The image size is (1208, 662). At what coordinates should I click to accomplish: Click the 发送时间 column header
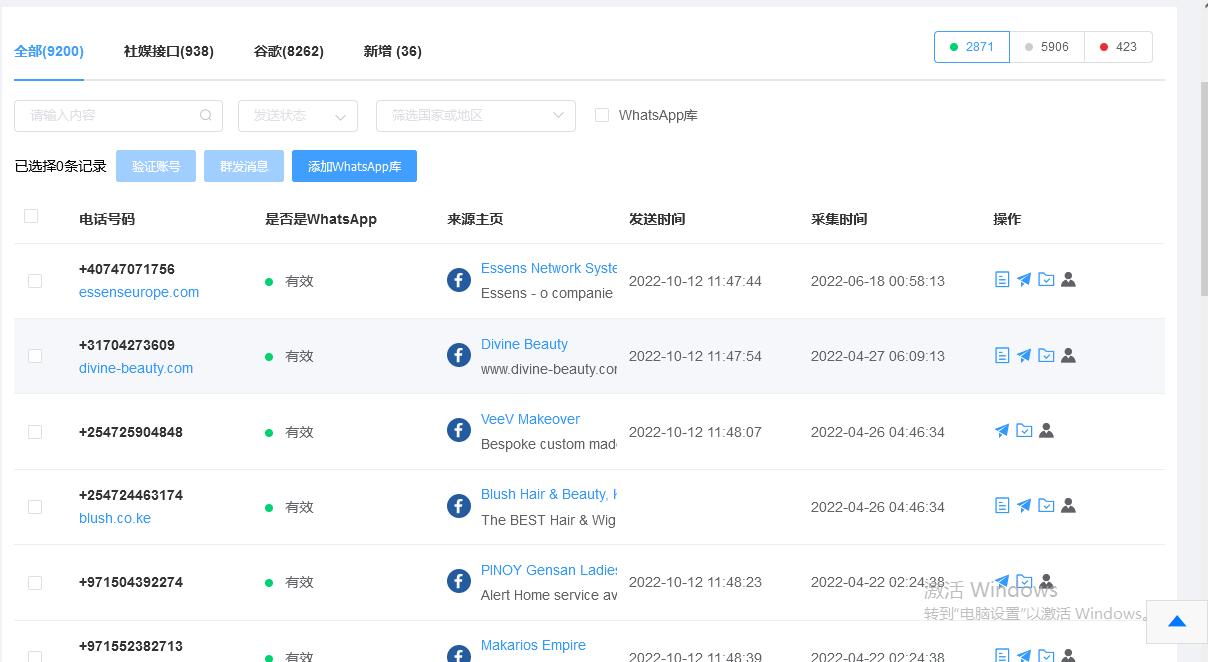(657, 219)
